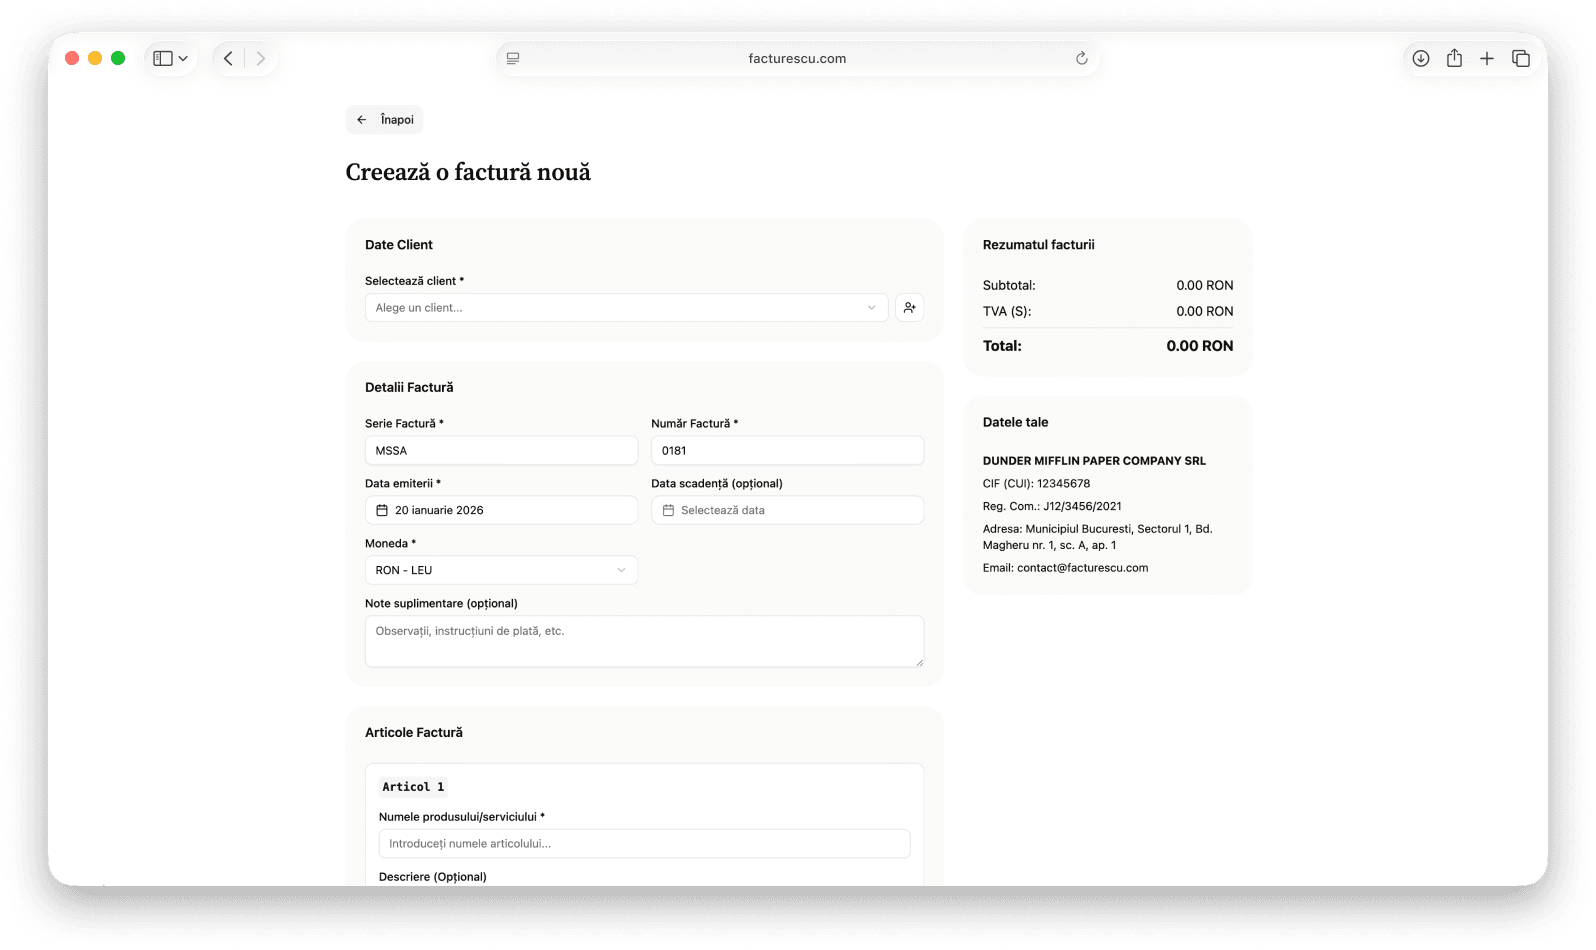Viewport: 1596px width, 950px height.
Task: Click the Share icon in toolbar
Action: coord(1454,59)
